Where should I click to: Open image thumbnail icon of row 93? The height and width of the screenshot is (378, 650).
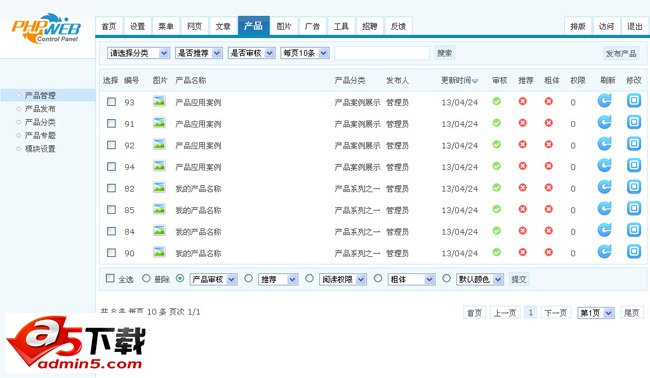point(159,101)
